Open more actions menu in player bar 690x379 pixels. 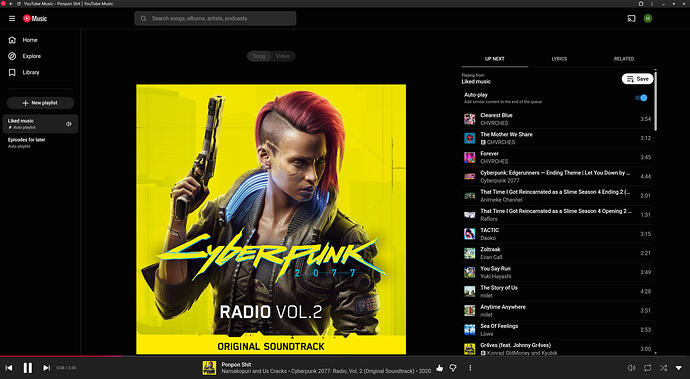[x=470, y=368]
